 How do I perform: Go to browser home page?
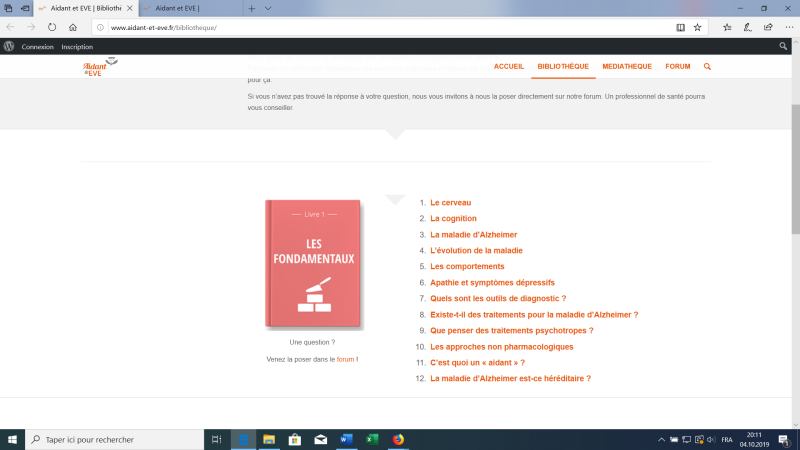73,27
